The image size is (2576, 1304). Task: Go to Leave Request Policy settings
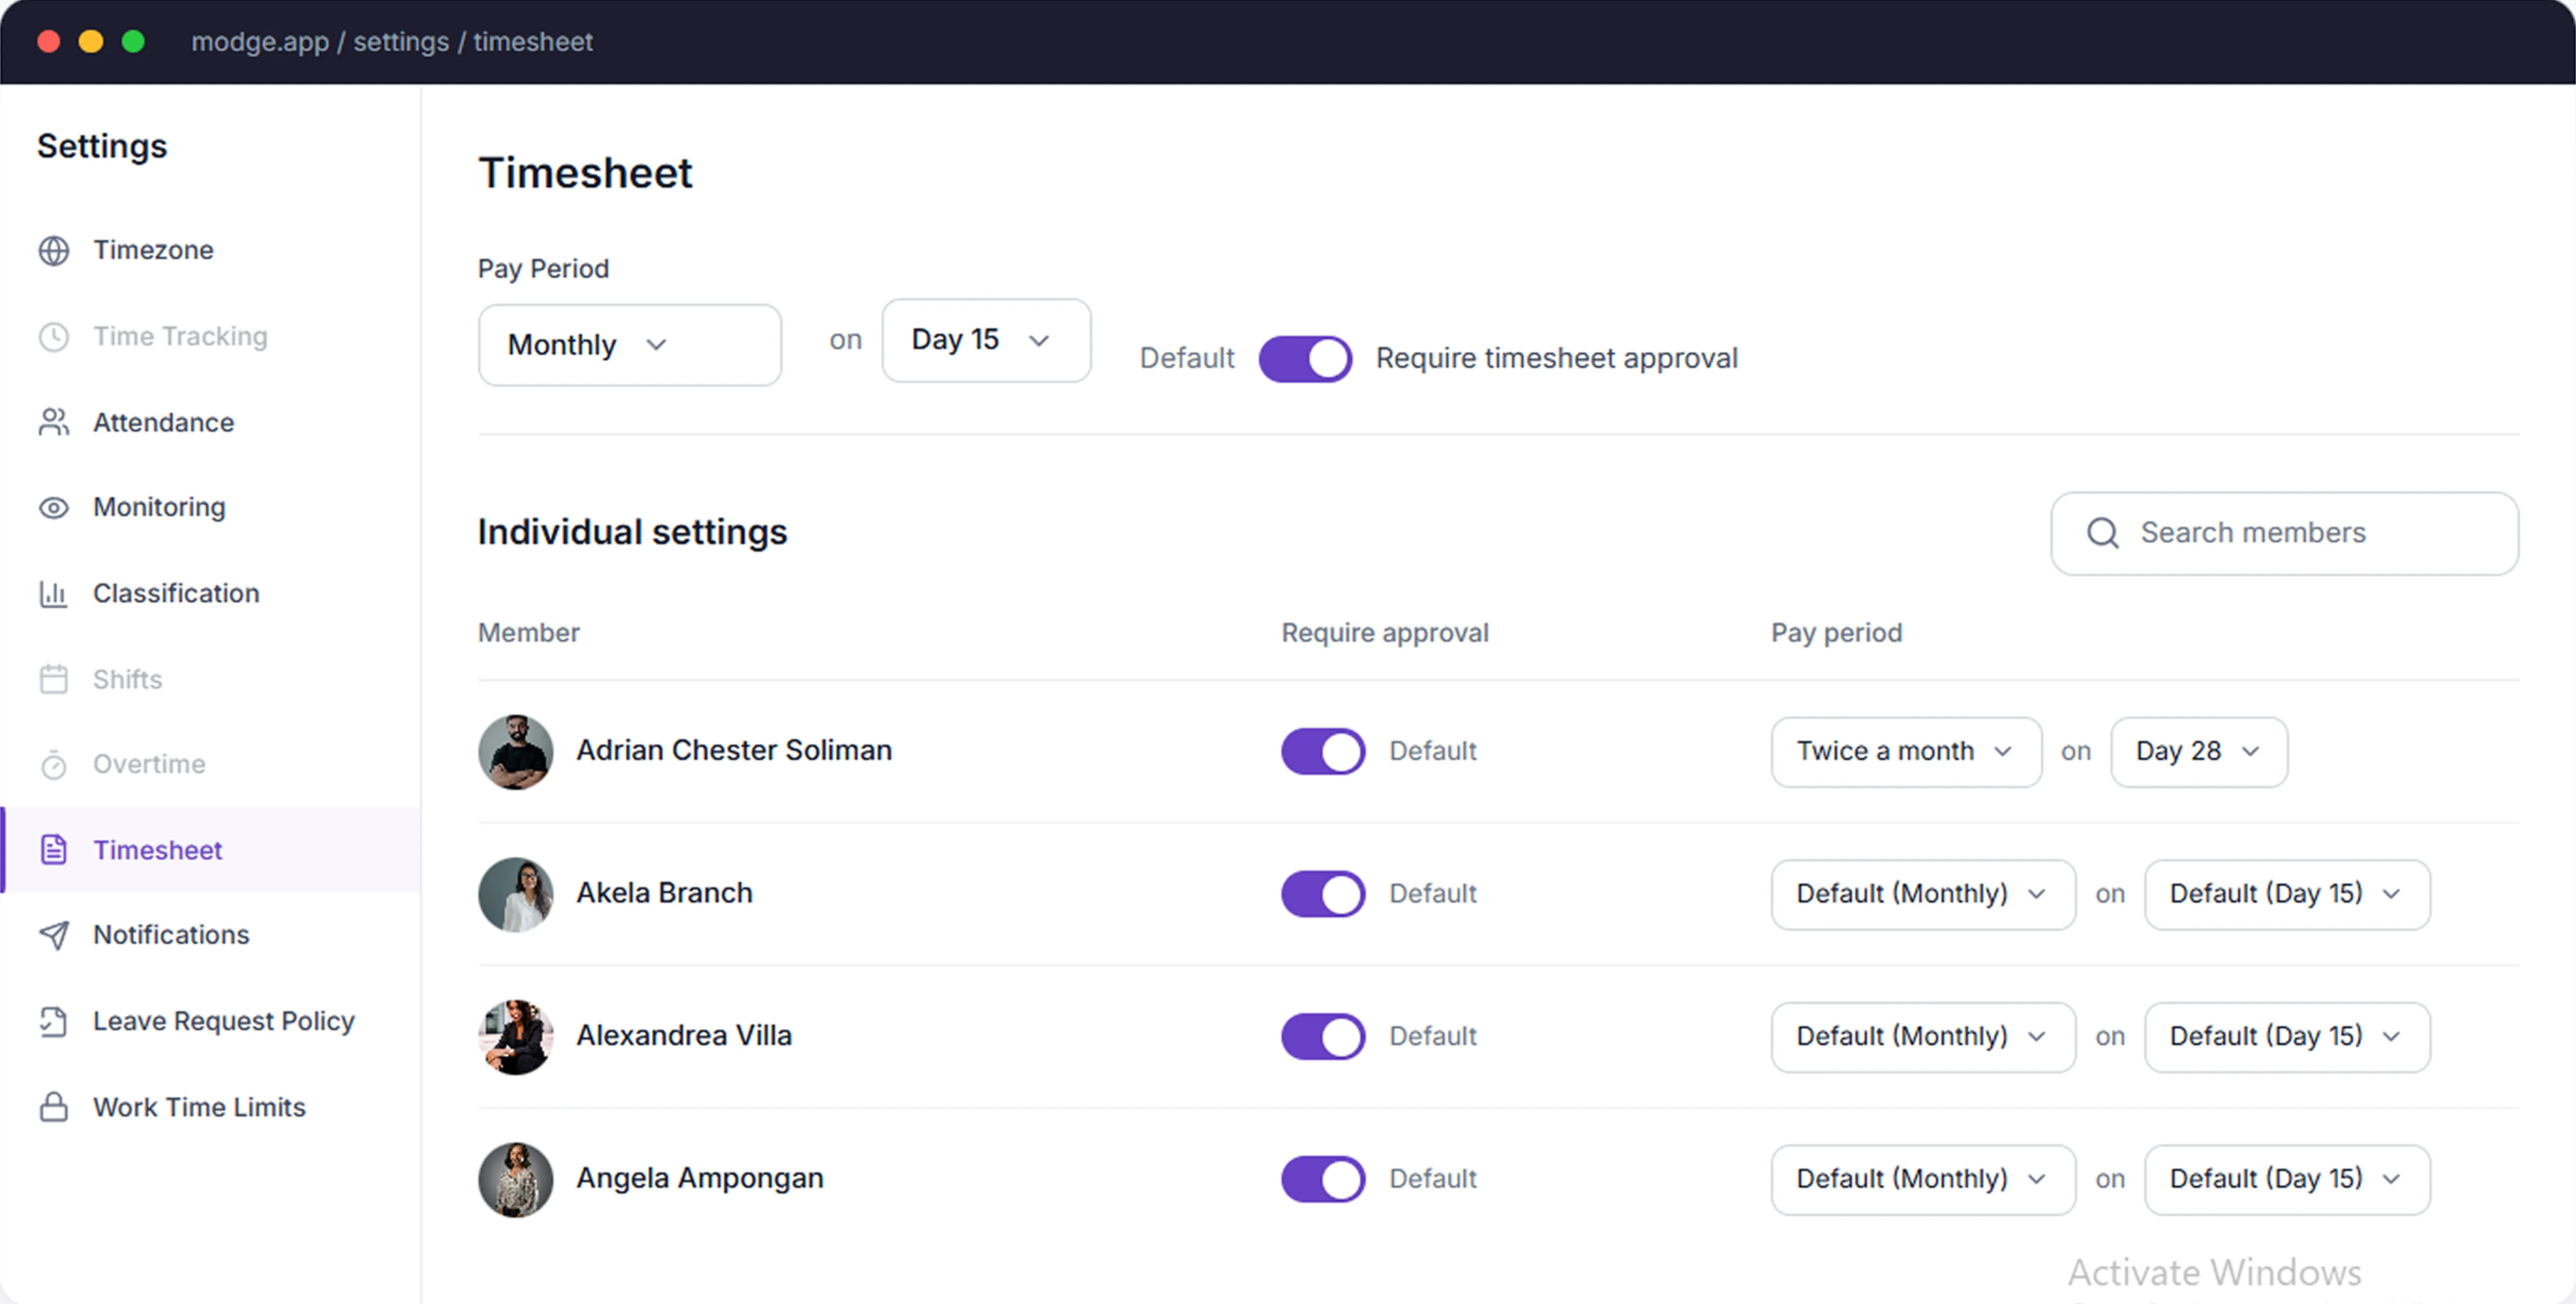click(210, 1021)
